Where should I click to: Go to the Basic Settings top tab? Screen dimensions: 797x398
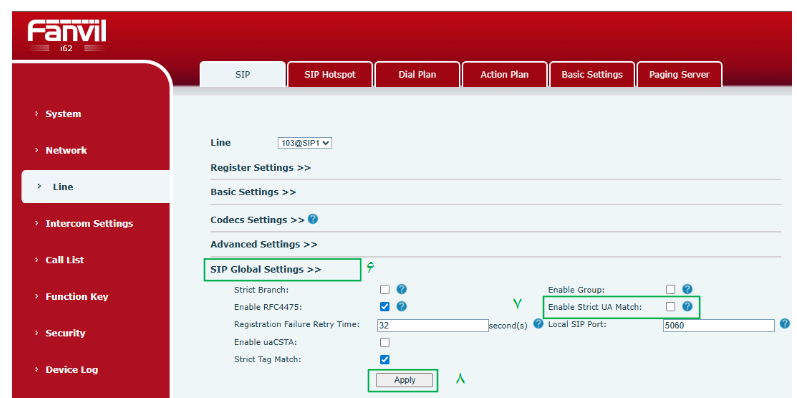(592, 74)
